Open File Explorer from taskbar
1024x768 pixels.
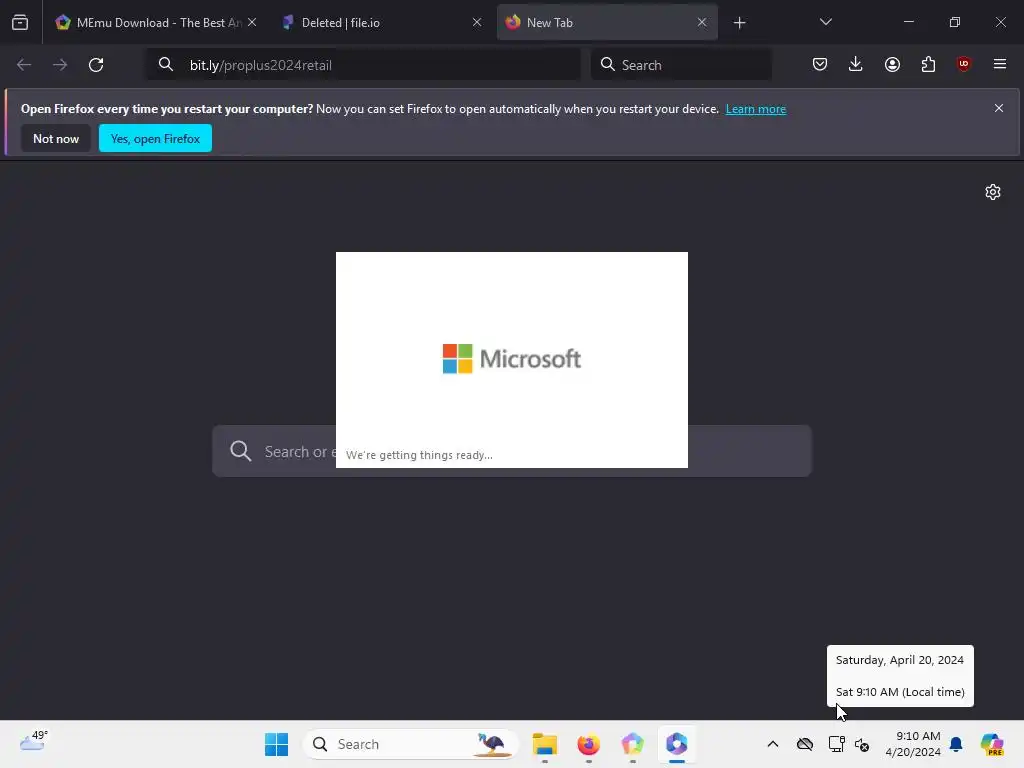click(545, 744)
